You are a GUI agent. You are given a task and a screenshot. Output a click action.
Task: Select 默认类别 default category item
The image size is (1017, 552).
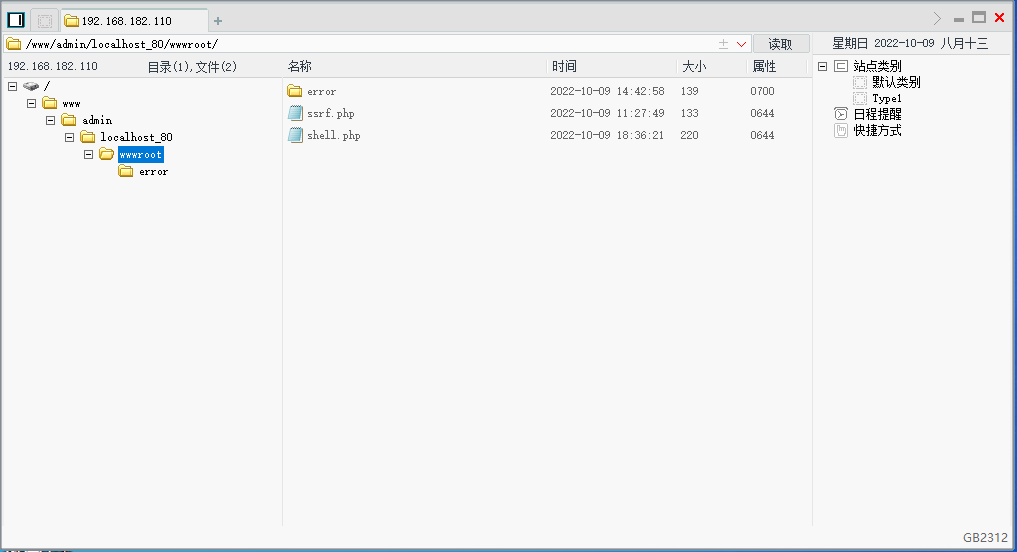[896, 82]
